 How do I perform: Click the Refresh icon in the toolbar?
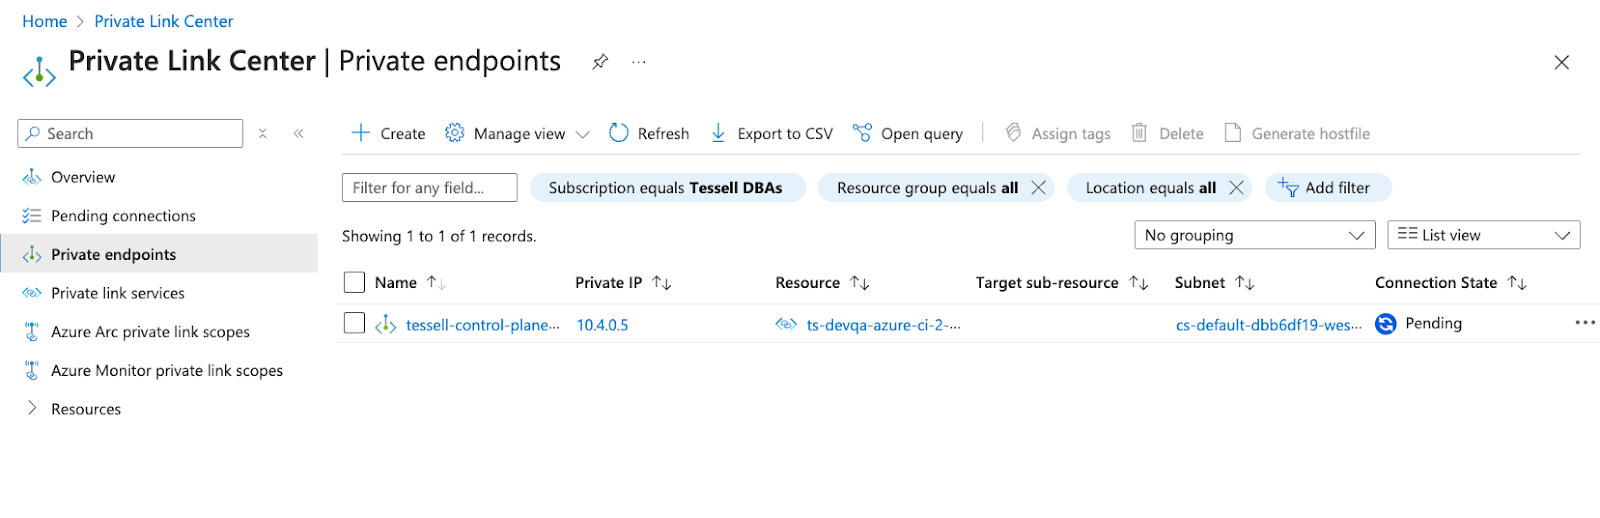pyautogui.click(x=619, y=133)
